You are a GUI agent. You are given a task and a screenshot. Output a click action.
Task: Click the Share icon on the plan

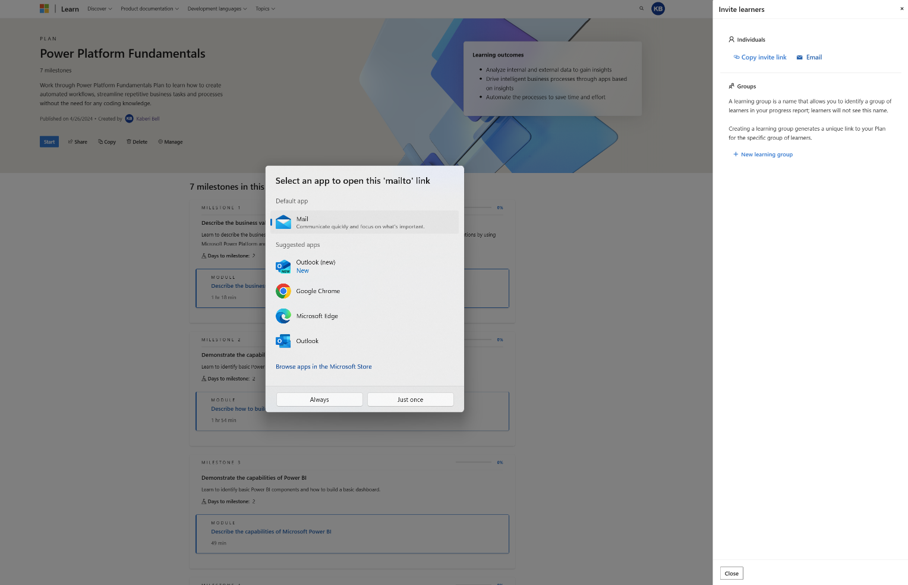coord(72,141)
